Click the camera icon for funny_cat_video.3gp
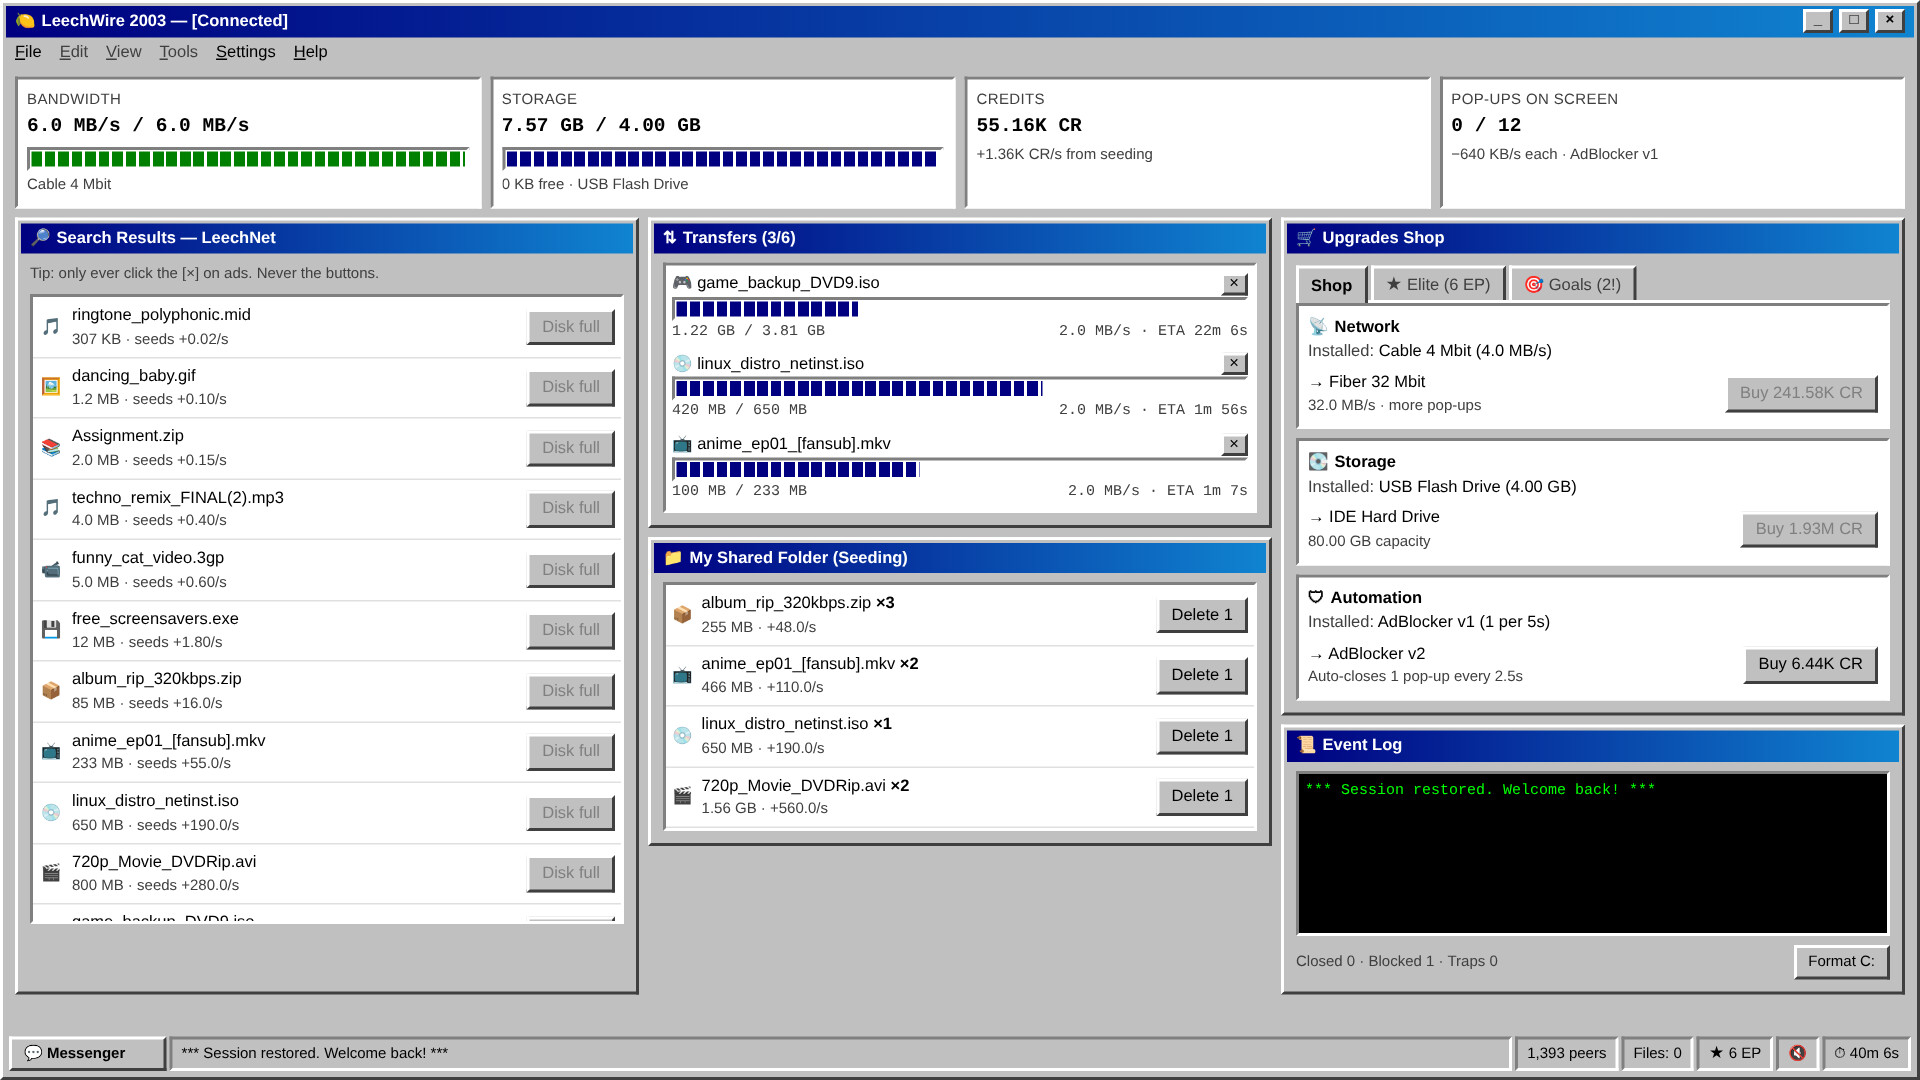Viewport: 1920px width, 1080px height. [51, 570]
